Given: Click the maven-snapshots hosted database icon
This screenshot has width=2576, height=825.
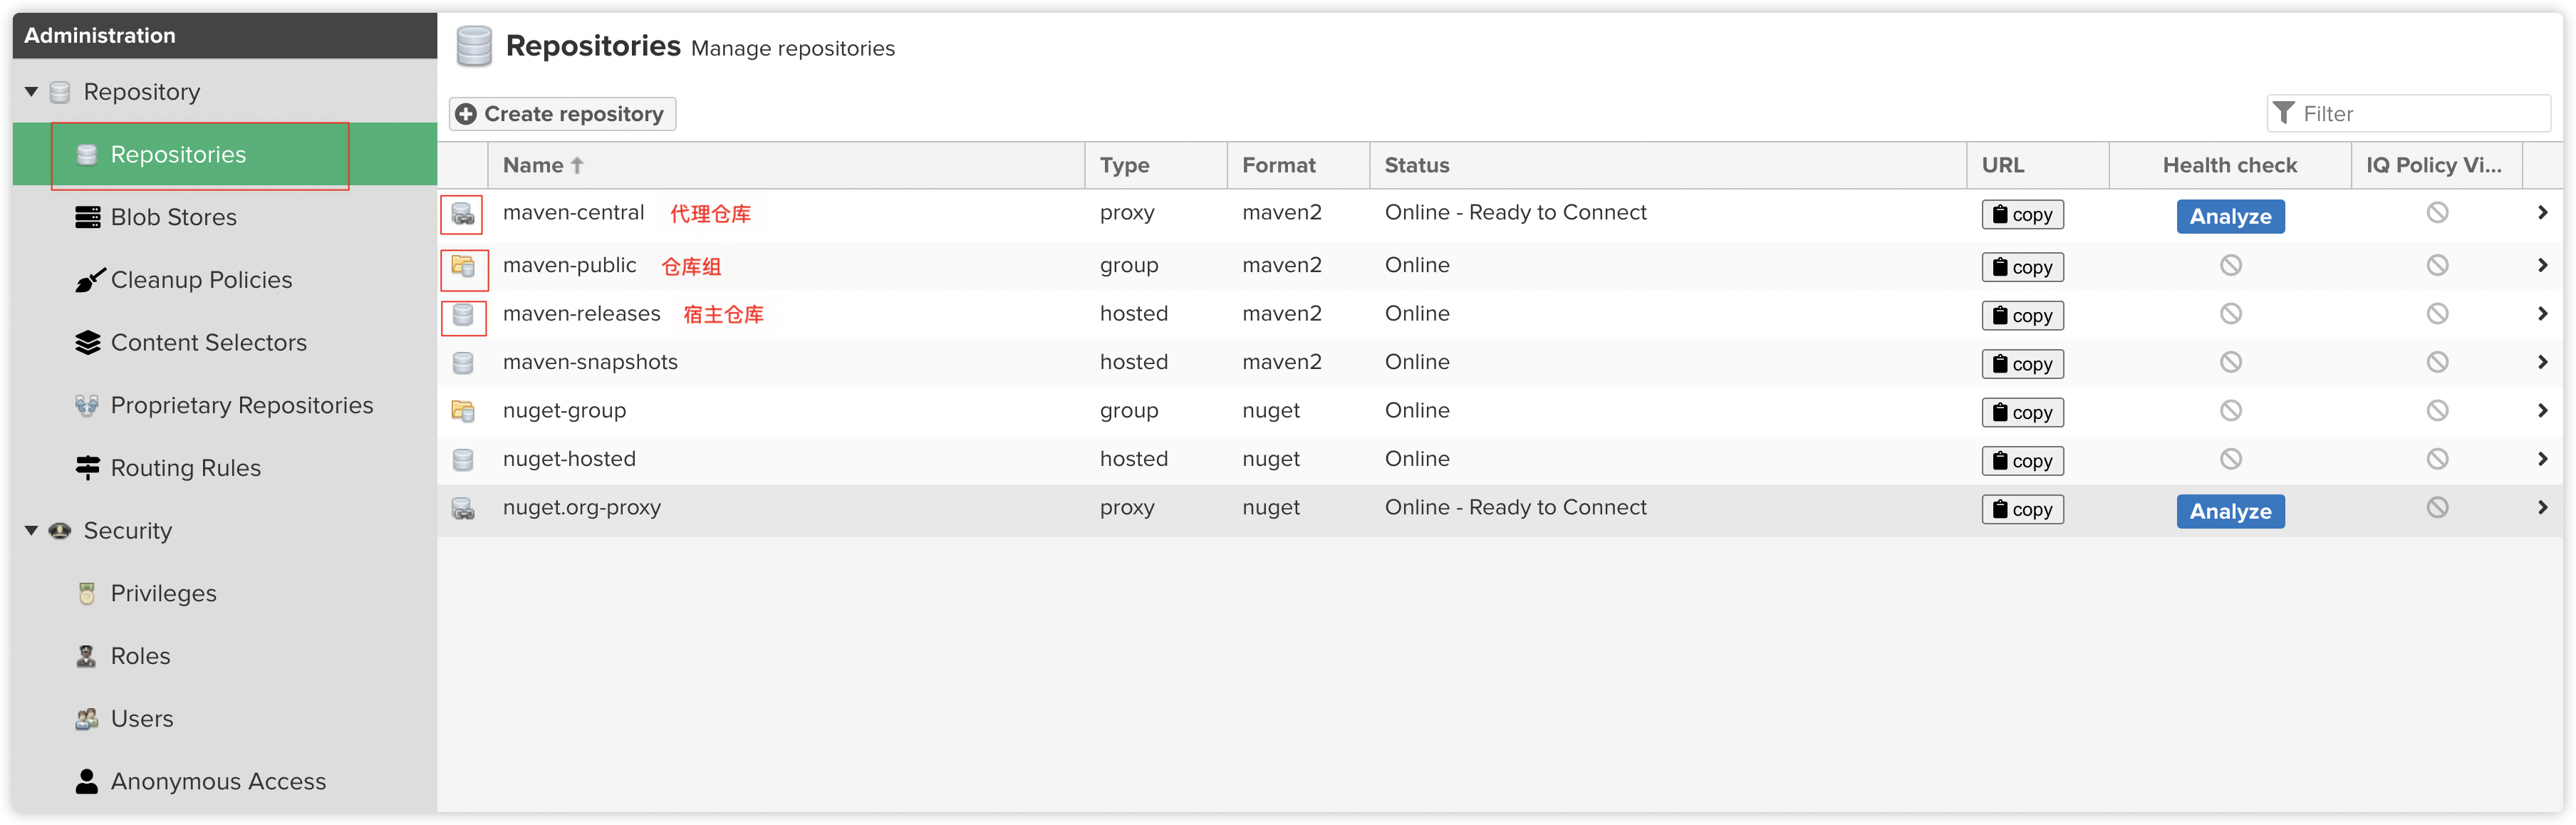Looking at the screenshot, I should (463, 363).
